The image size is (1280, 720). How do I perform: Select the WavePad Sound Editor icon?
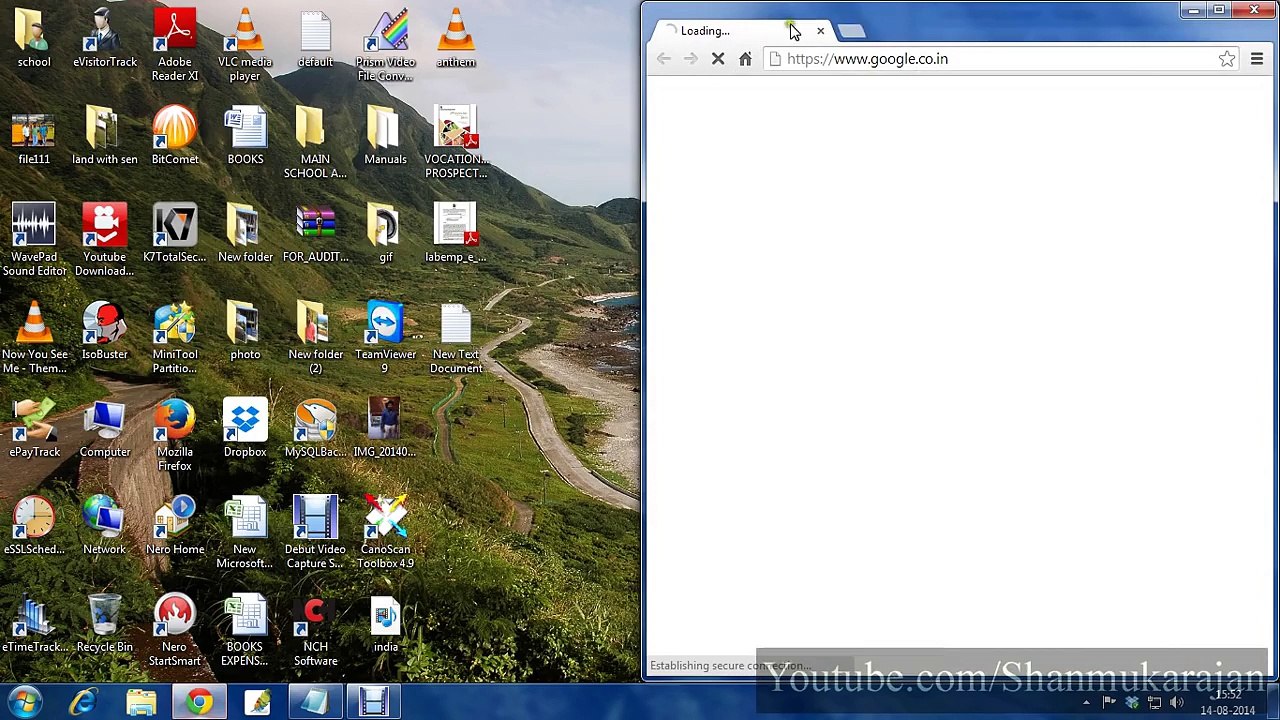34,240
